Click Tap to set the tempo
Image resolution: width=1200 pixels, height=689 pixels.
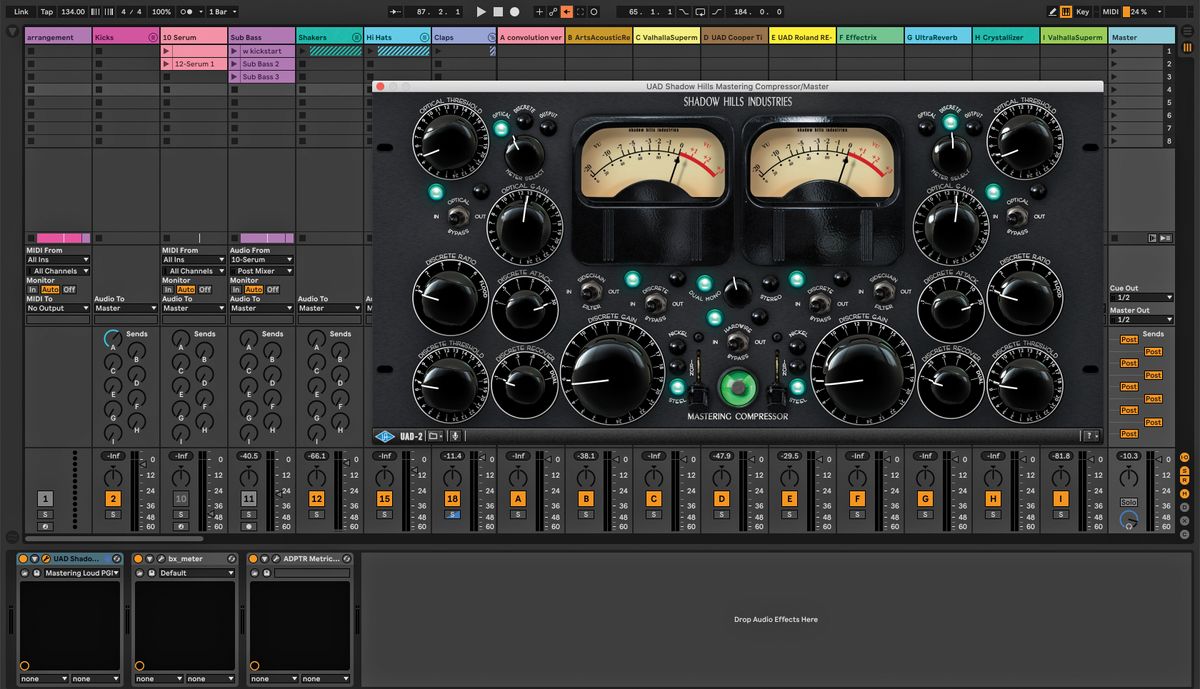point(47,11)
